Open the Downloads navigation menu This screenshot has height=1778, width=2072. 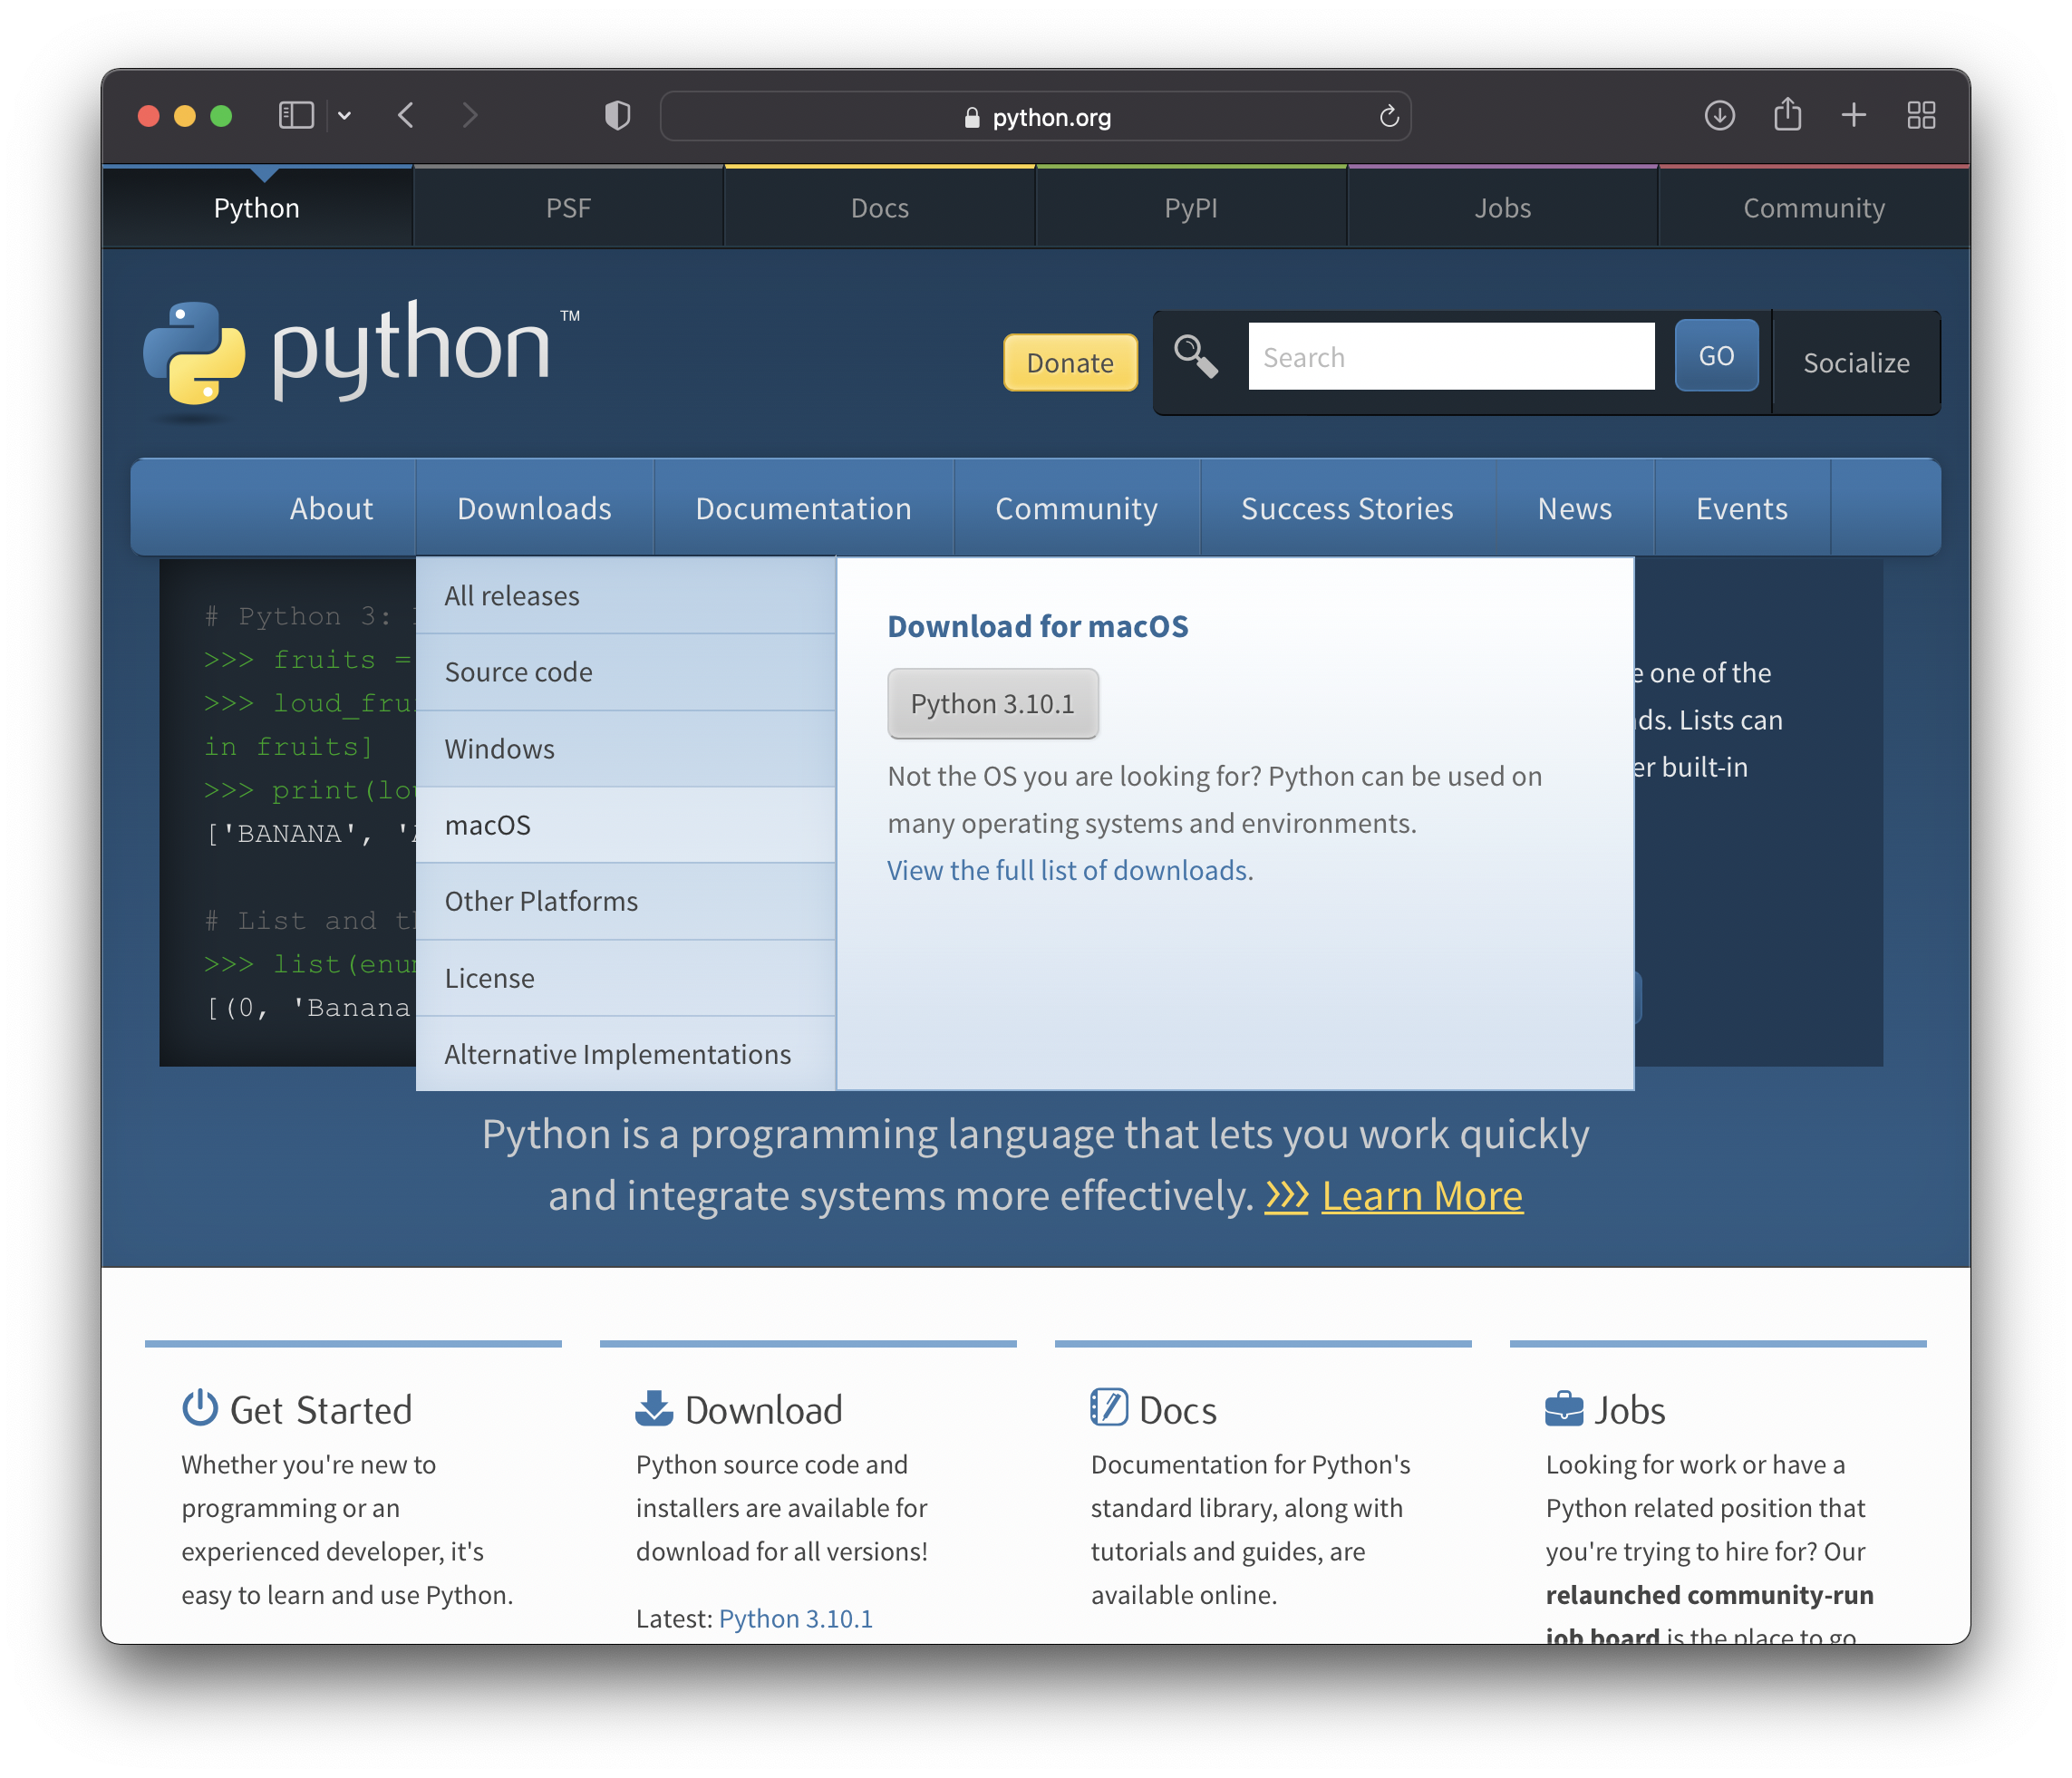point(534,508)
